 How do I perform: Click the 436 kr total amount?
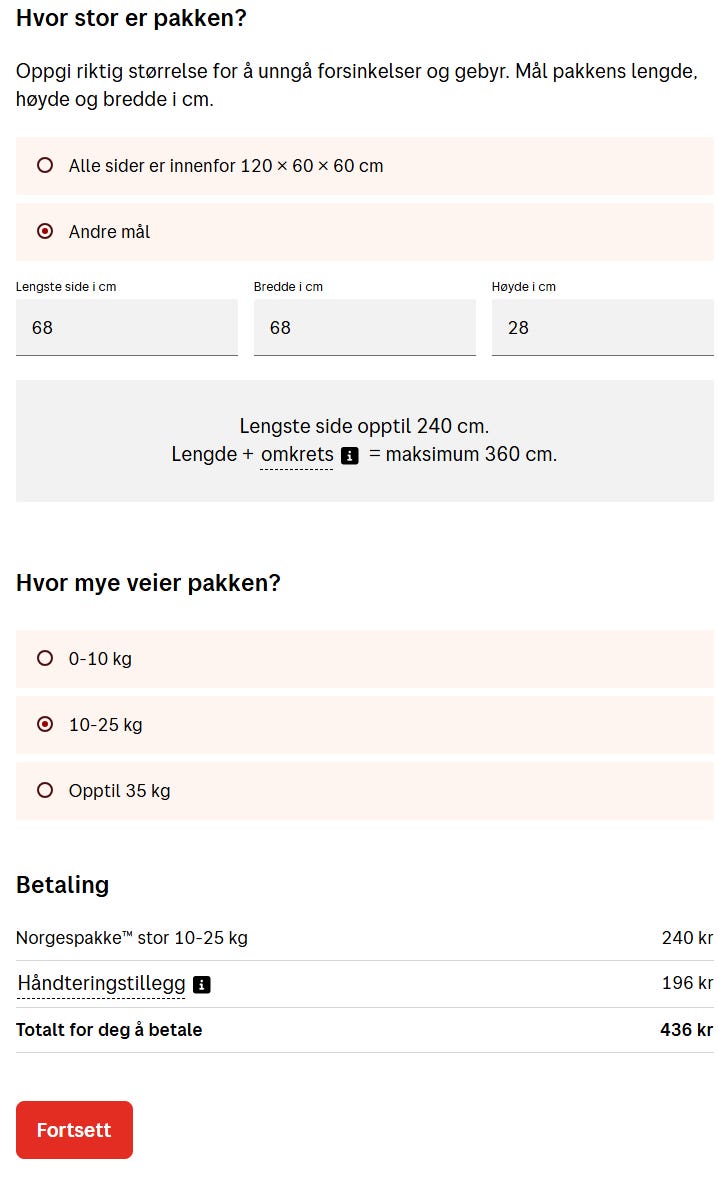tap(686, 1030)
